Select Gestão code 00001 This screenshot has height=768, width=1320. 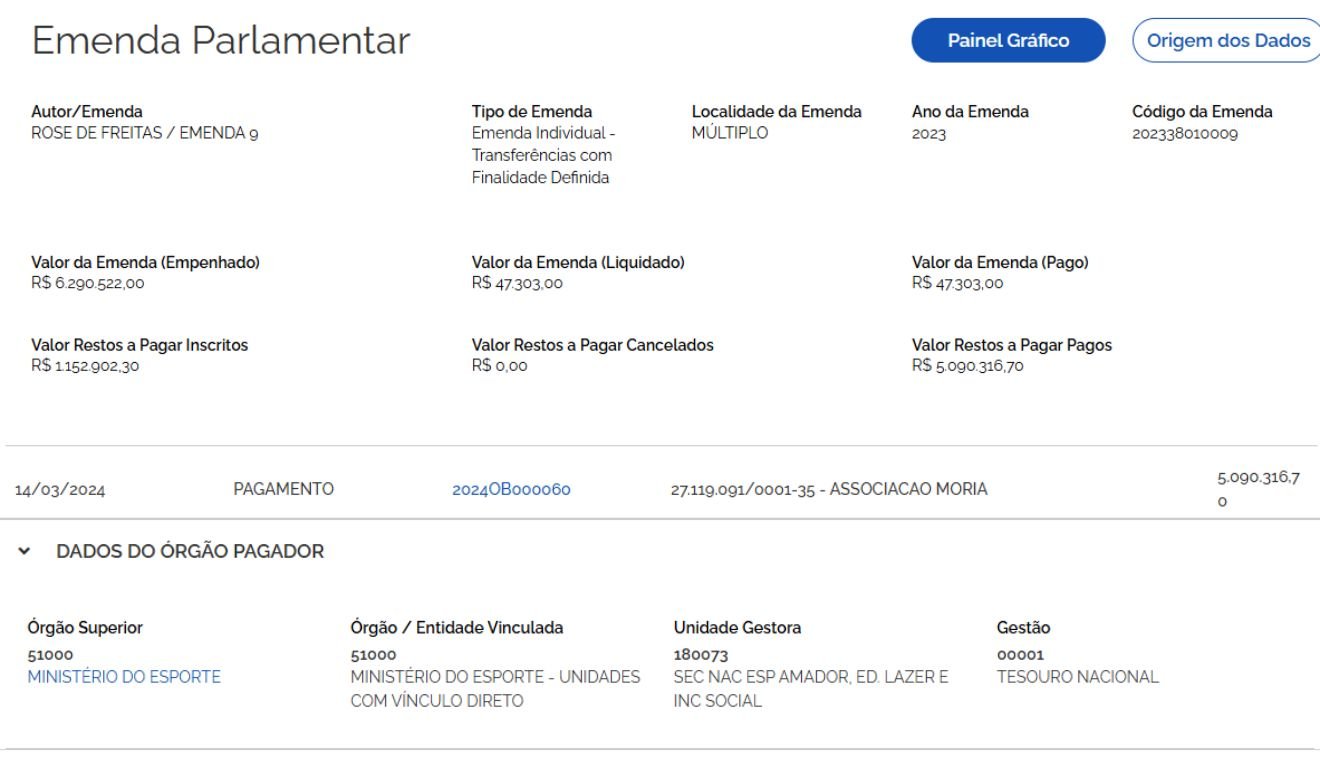click(1020, 656)
